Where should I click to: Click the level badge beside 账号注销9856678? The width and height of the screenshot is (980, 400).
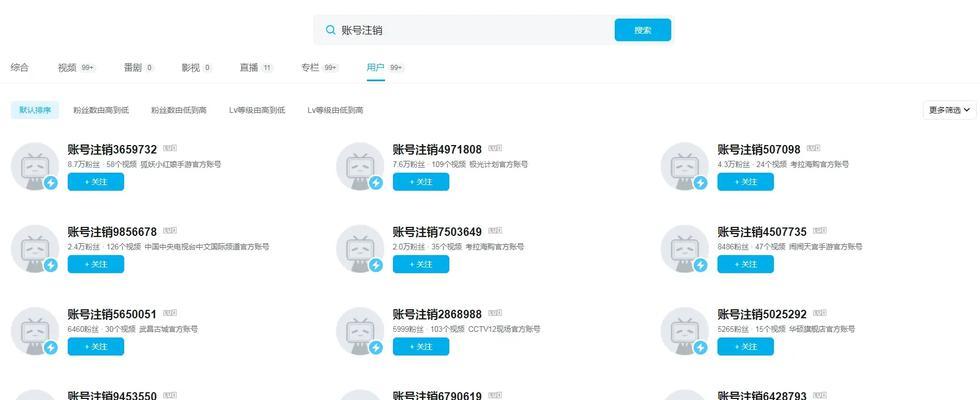170,231
